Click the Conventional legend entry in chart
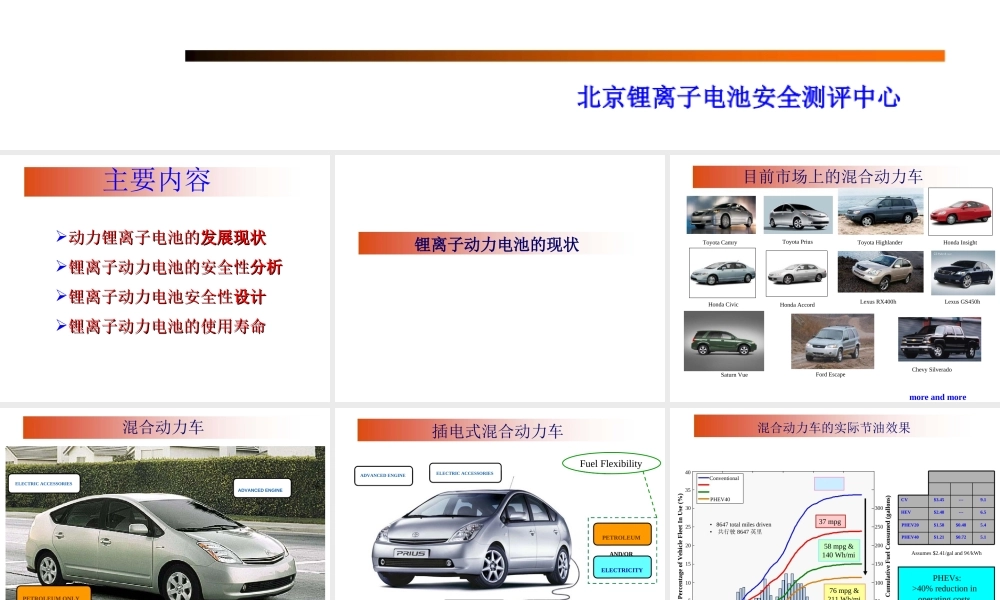The height and width of the screenshot is (600, 1000). click(719, 478)
